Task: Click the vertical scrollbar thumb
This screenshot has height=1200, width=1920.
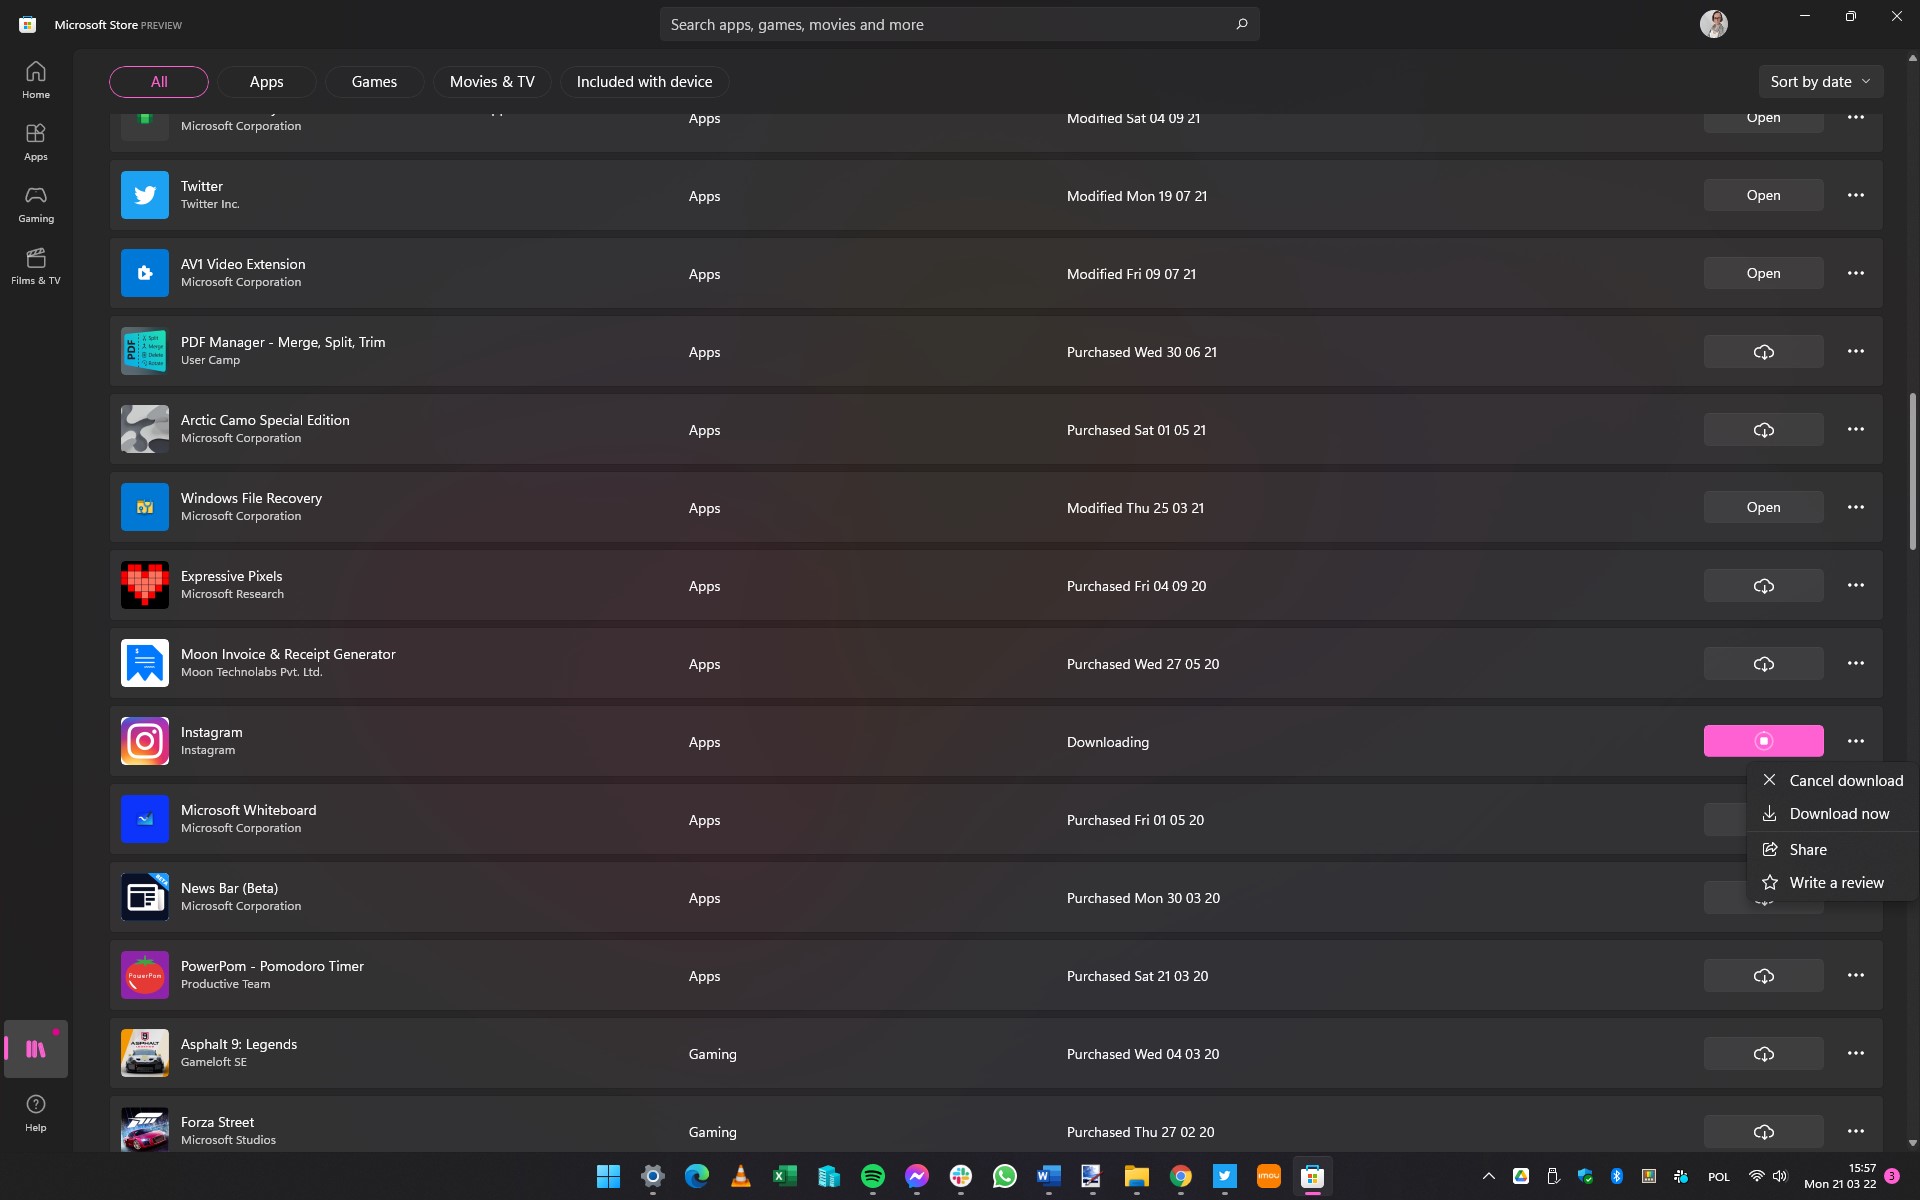Action: tap(1912, 471)
